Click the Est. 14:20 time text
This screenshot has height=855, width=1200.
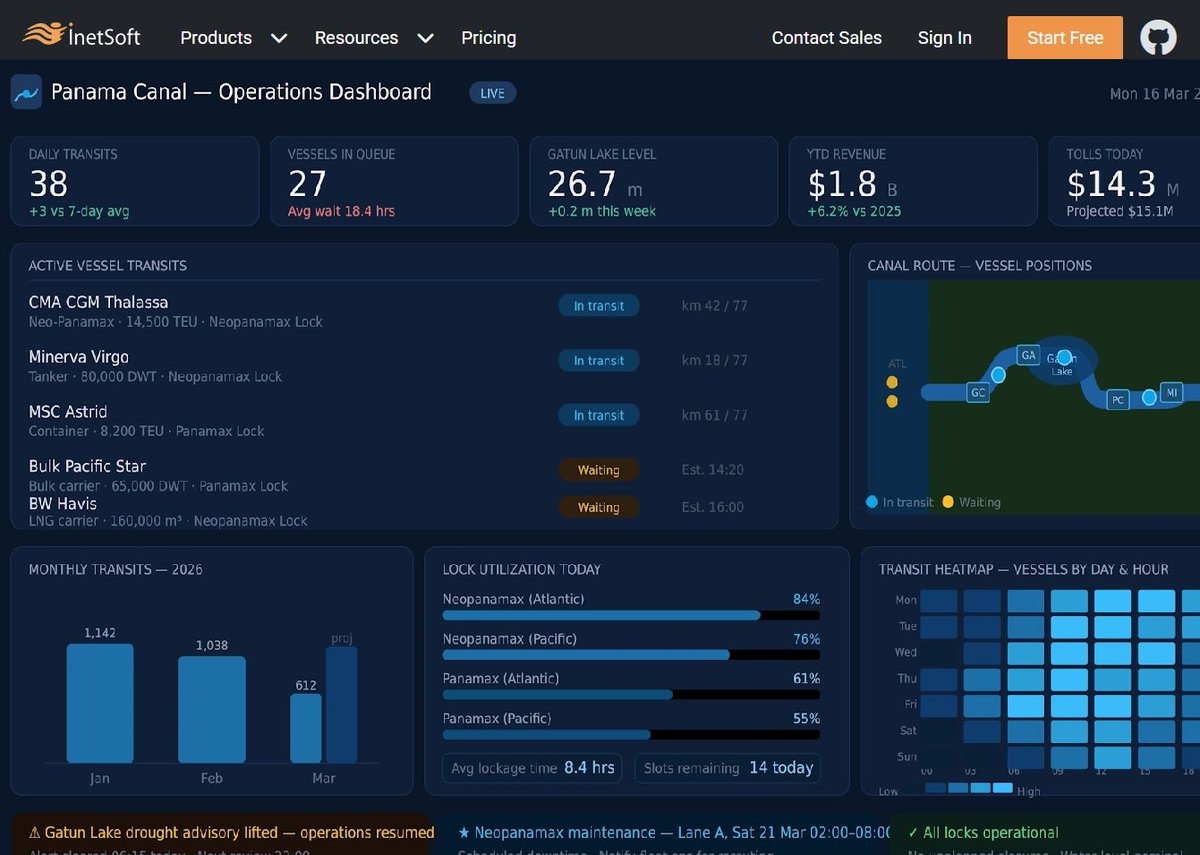713,470
